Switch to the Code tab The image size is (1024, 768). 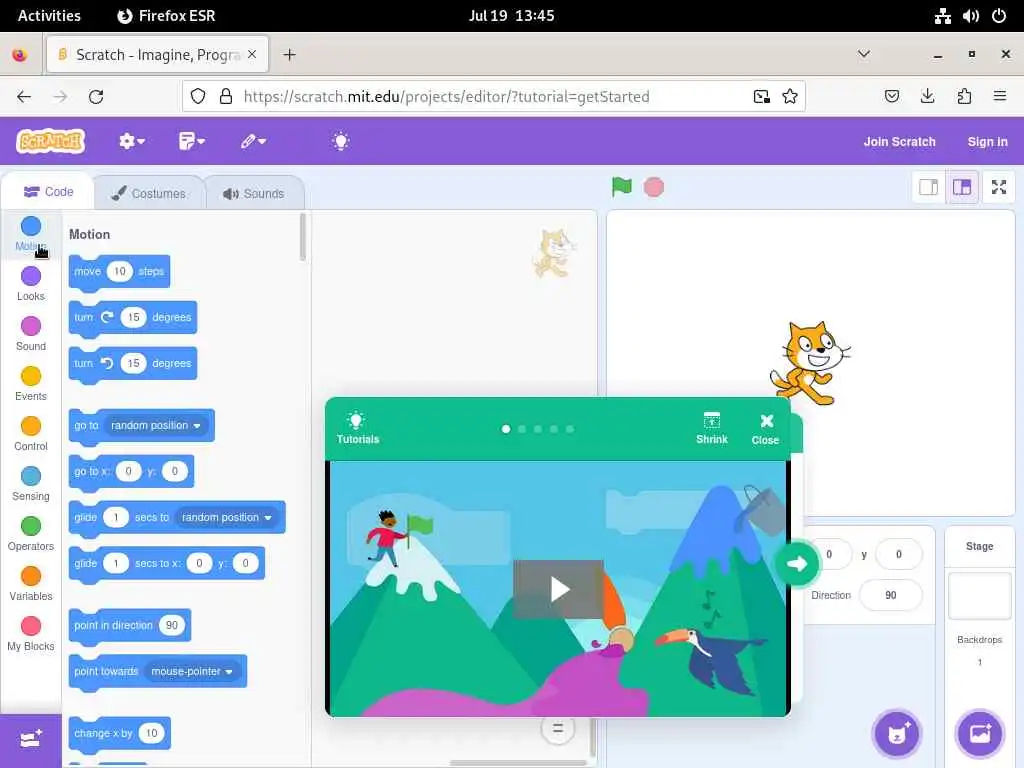[48, 191]
